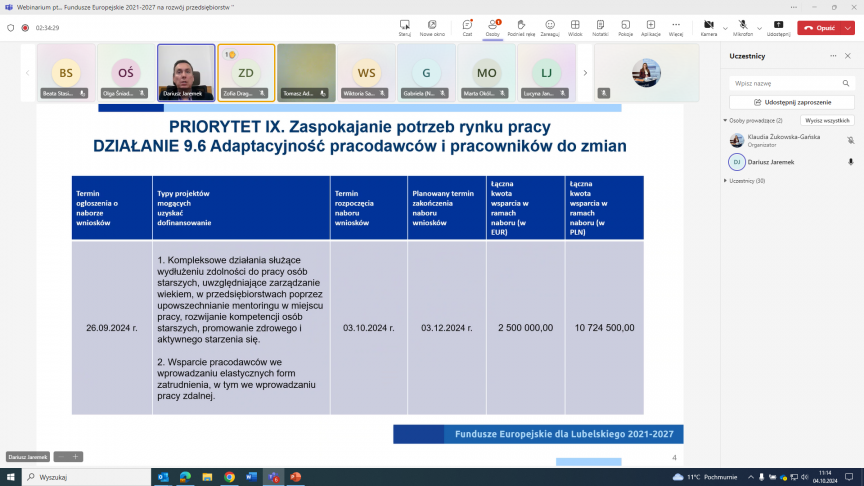Expand the Kamera options arrow
Viewport: 864px width, 486px height.
725,28
